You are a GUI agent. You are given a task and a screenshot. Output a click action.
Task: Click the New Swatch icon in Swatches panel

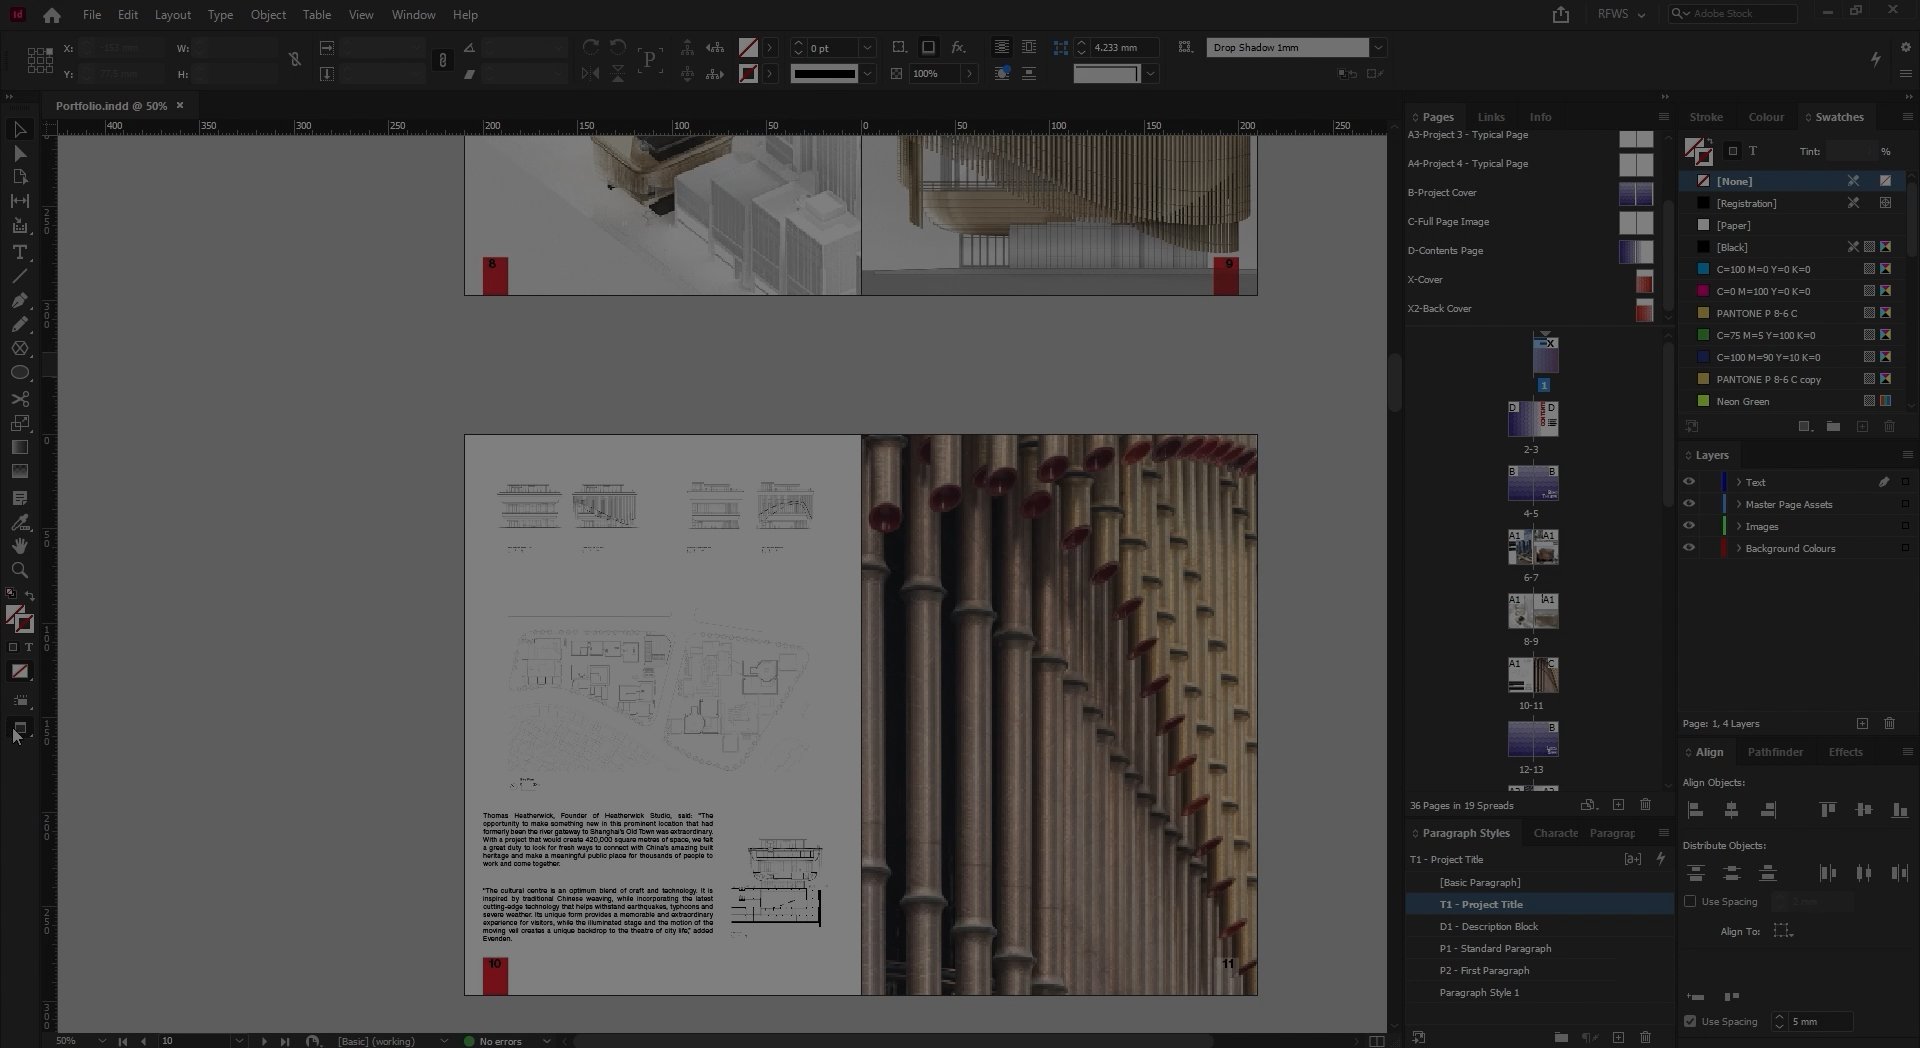[x=1863, y=426]
